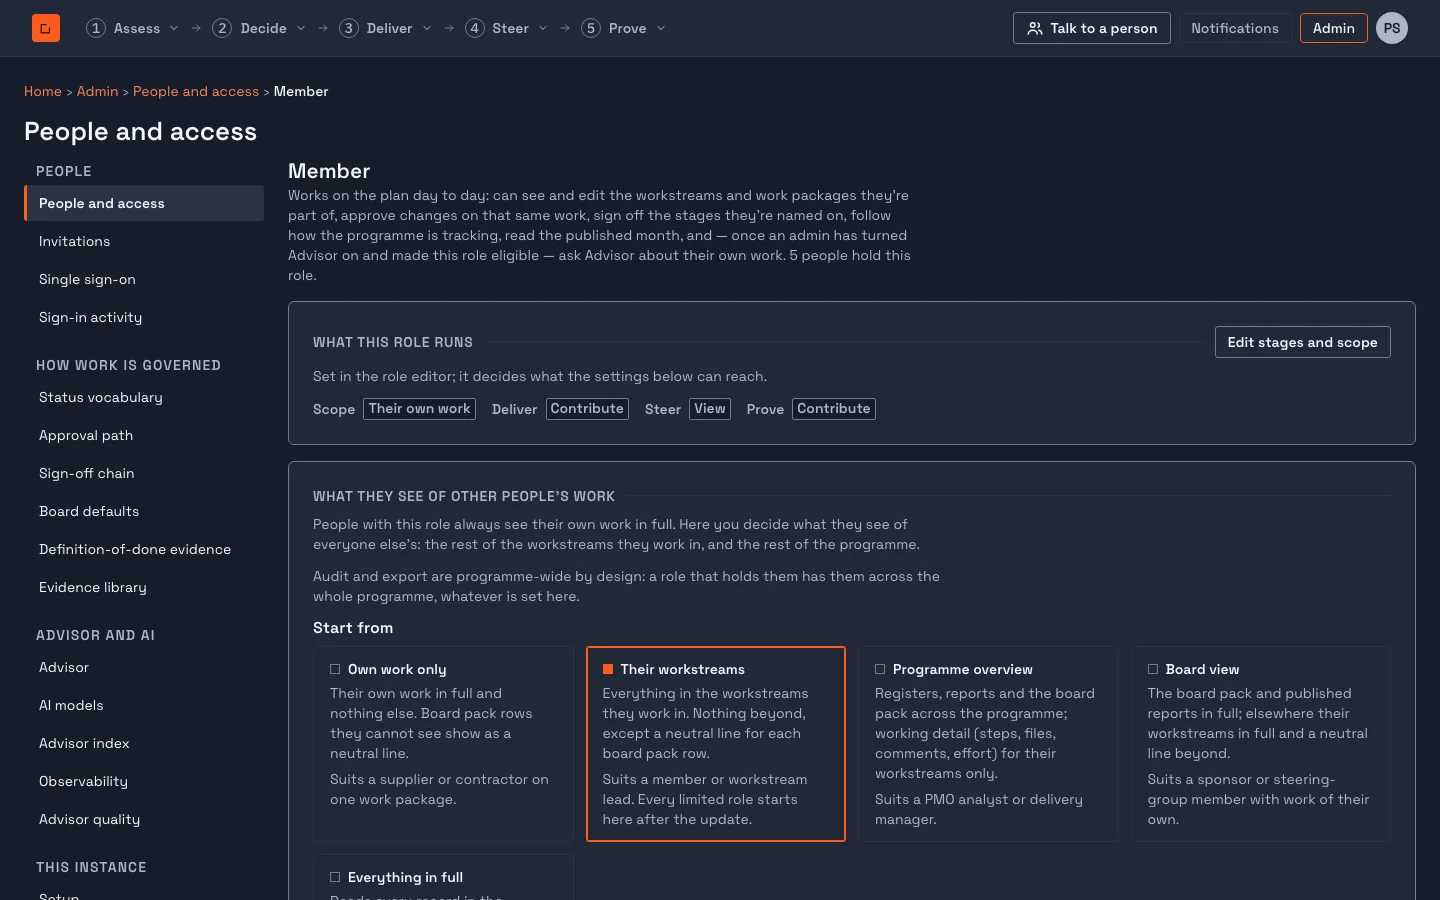Screen dimensions: 1440x900
Task: Expand the Deliver dropdown chevron
Action: (427, 28)
